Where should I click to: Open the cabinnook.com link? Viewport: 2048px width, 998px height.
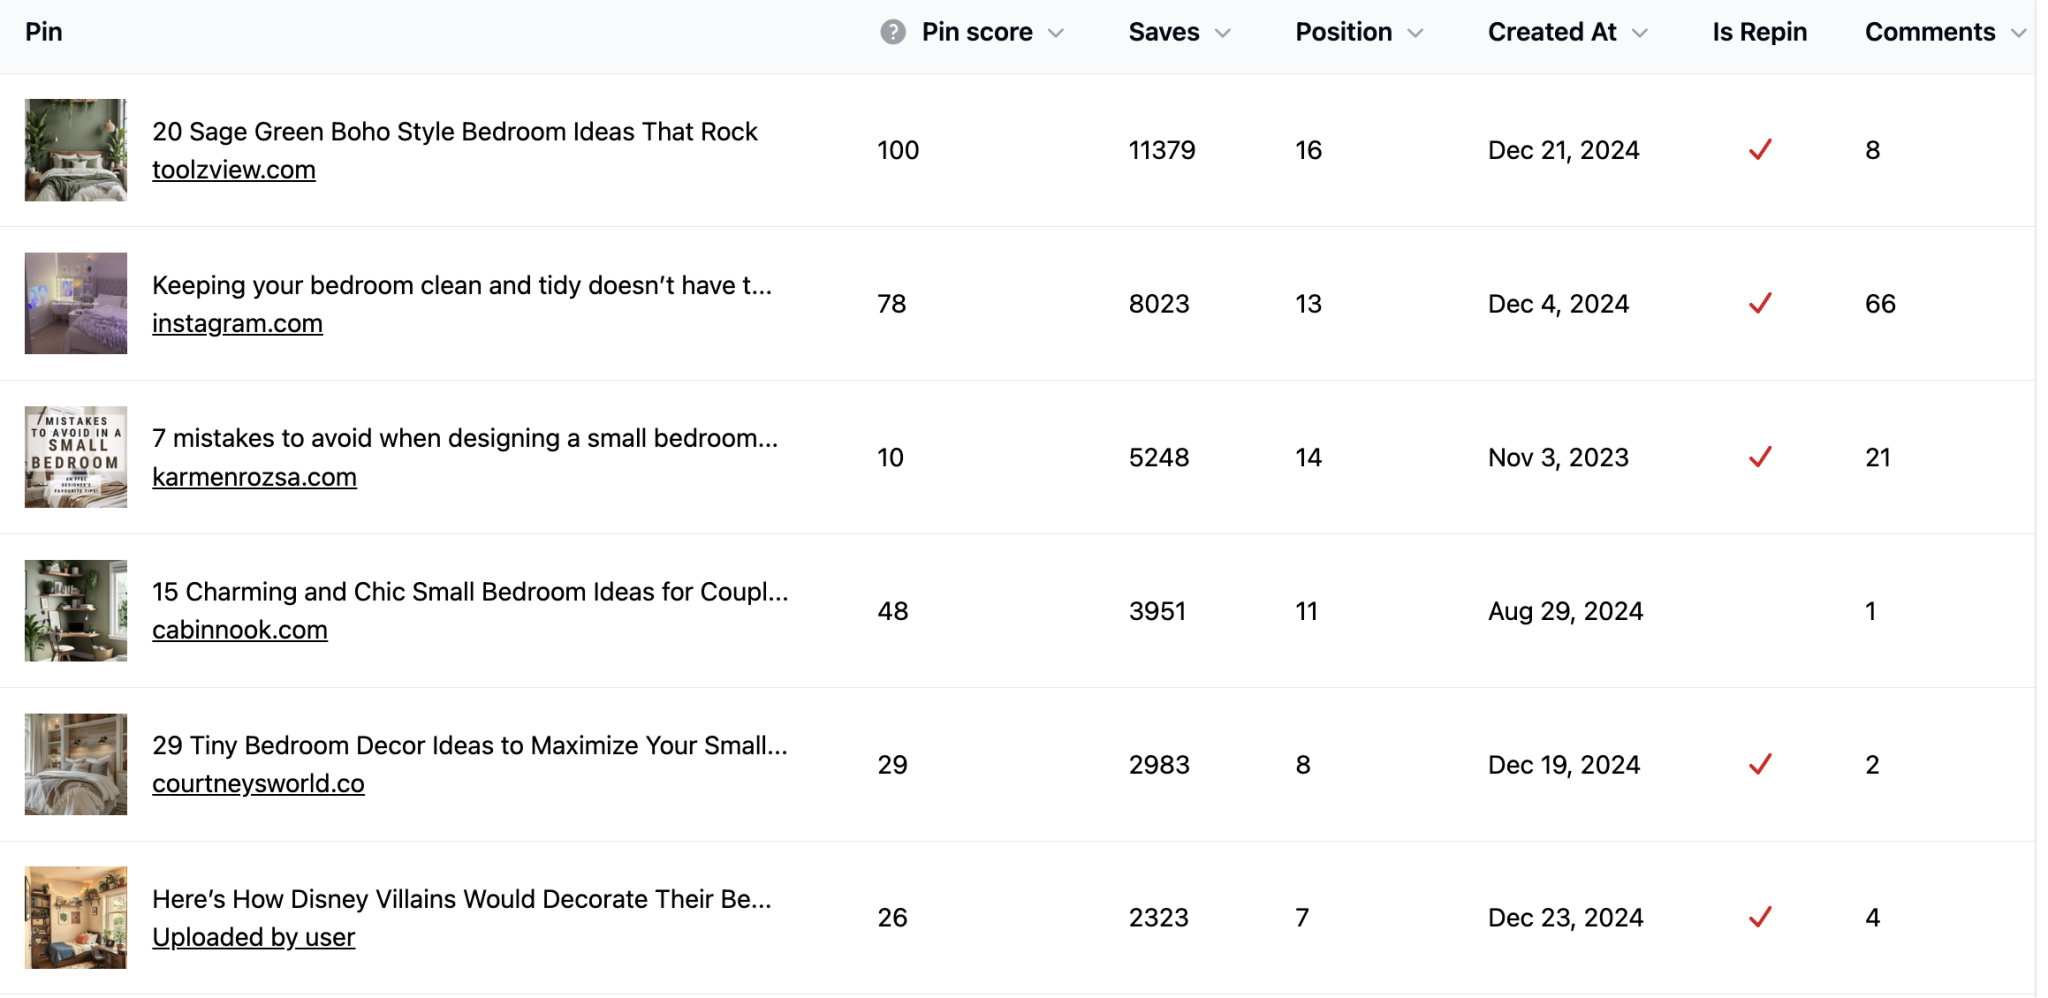[240, 629]
